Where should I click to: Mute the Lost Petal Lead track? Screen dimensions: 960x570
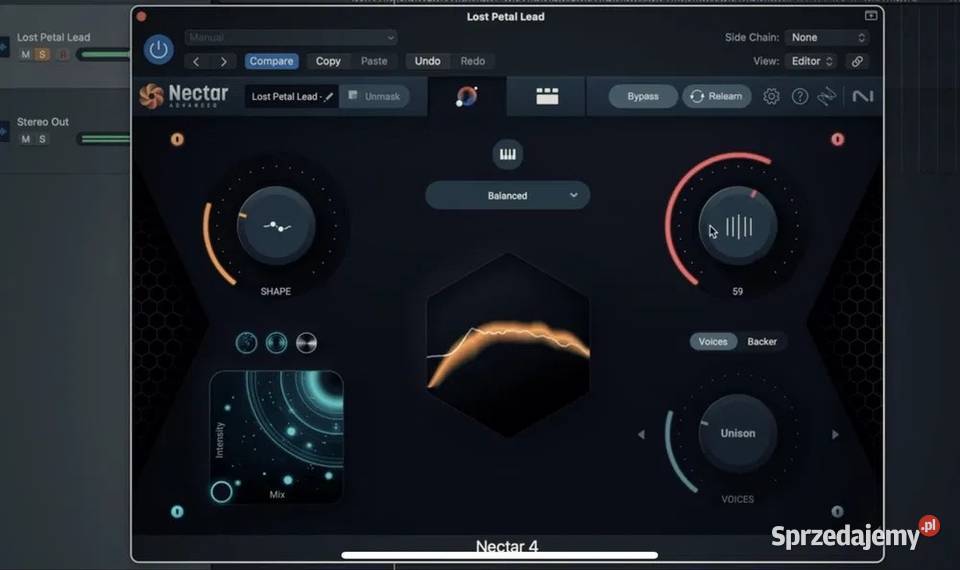click(x=26, y=54)
